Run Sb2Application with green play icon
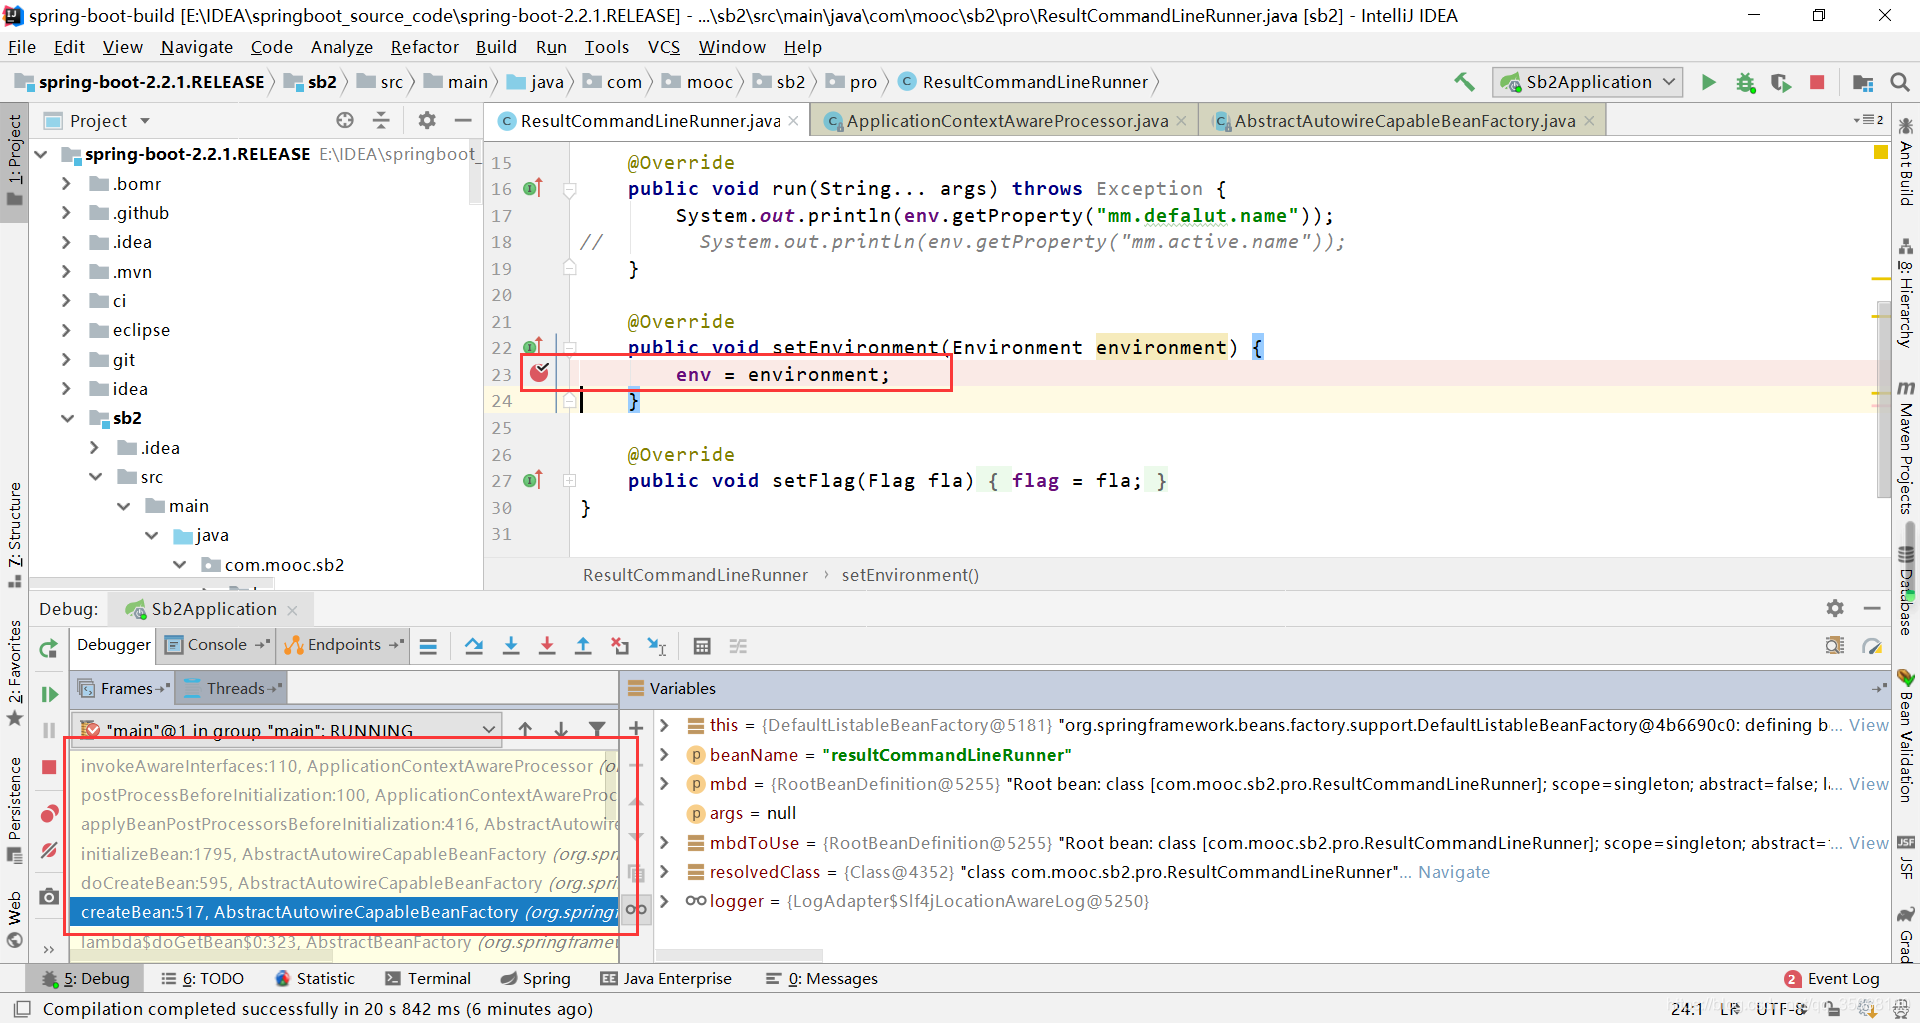The image size is (1920, 1023). point(1709,82)
